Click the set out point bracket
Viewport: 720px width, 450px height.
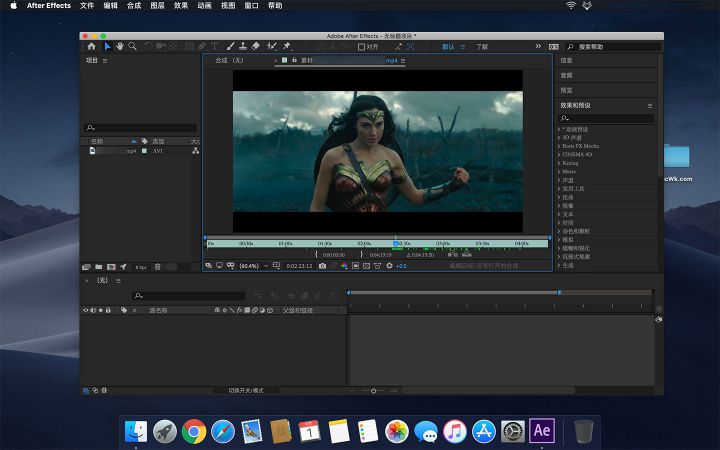pyautogui.click(x=362, y=254)
